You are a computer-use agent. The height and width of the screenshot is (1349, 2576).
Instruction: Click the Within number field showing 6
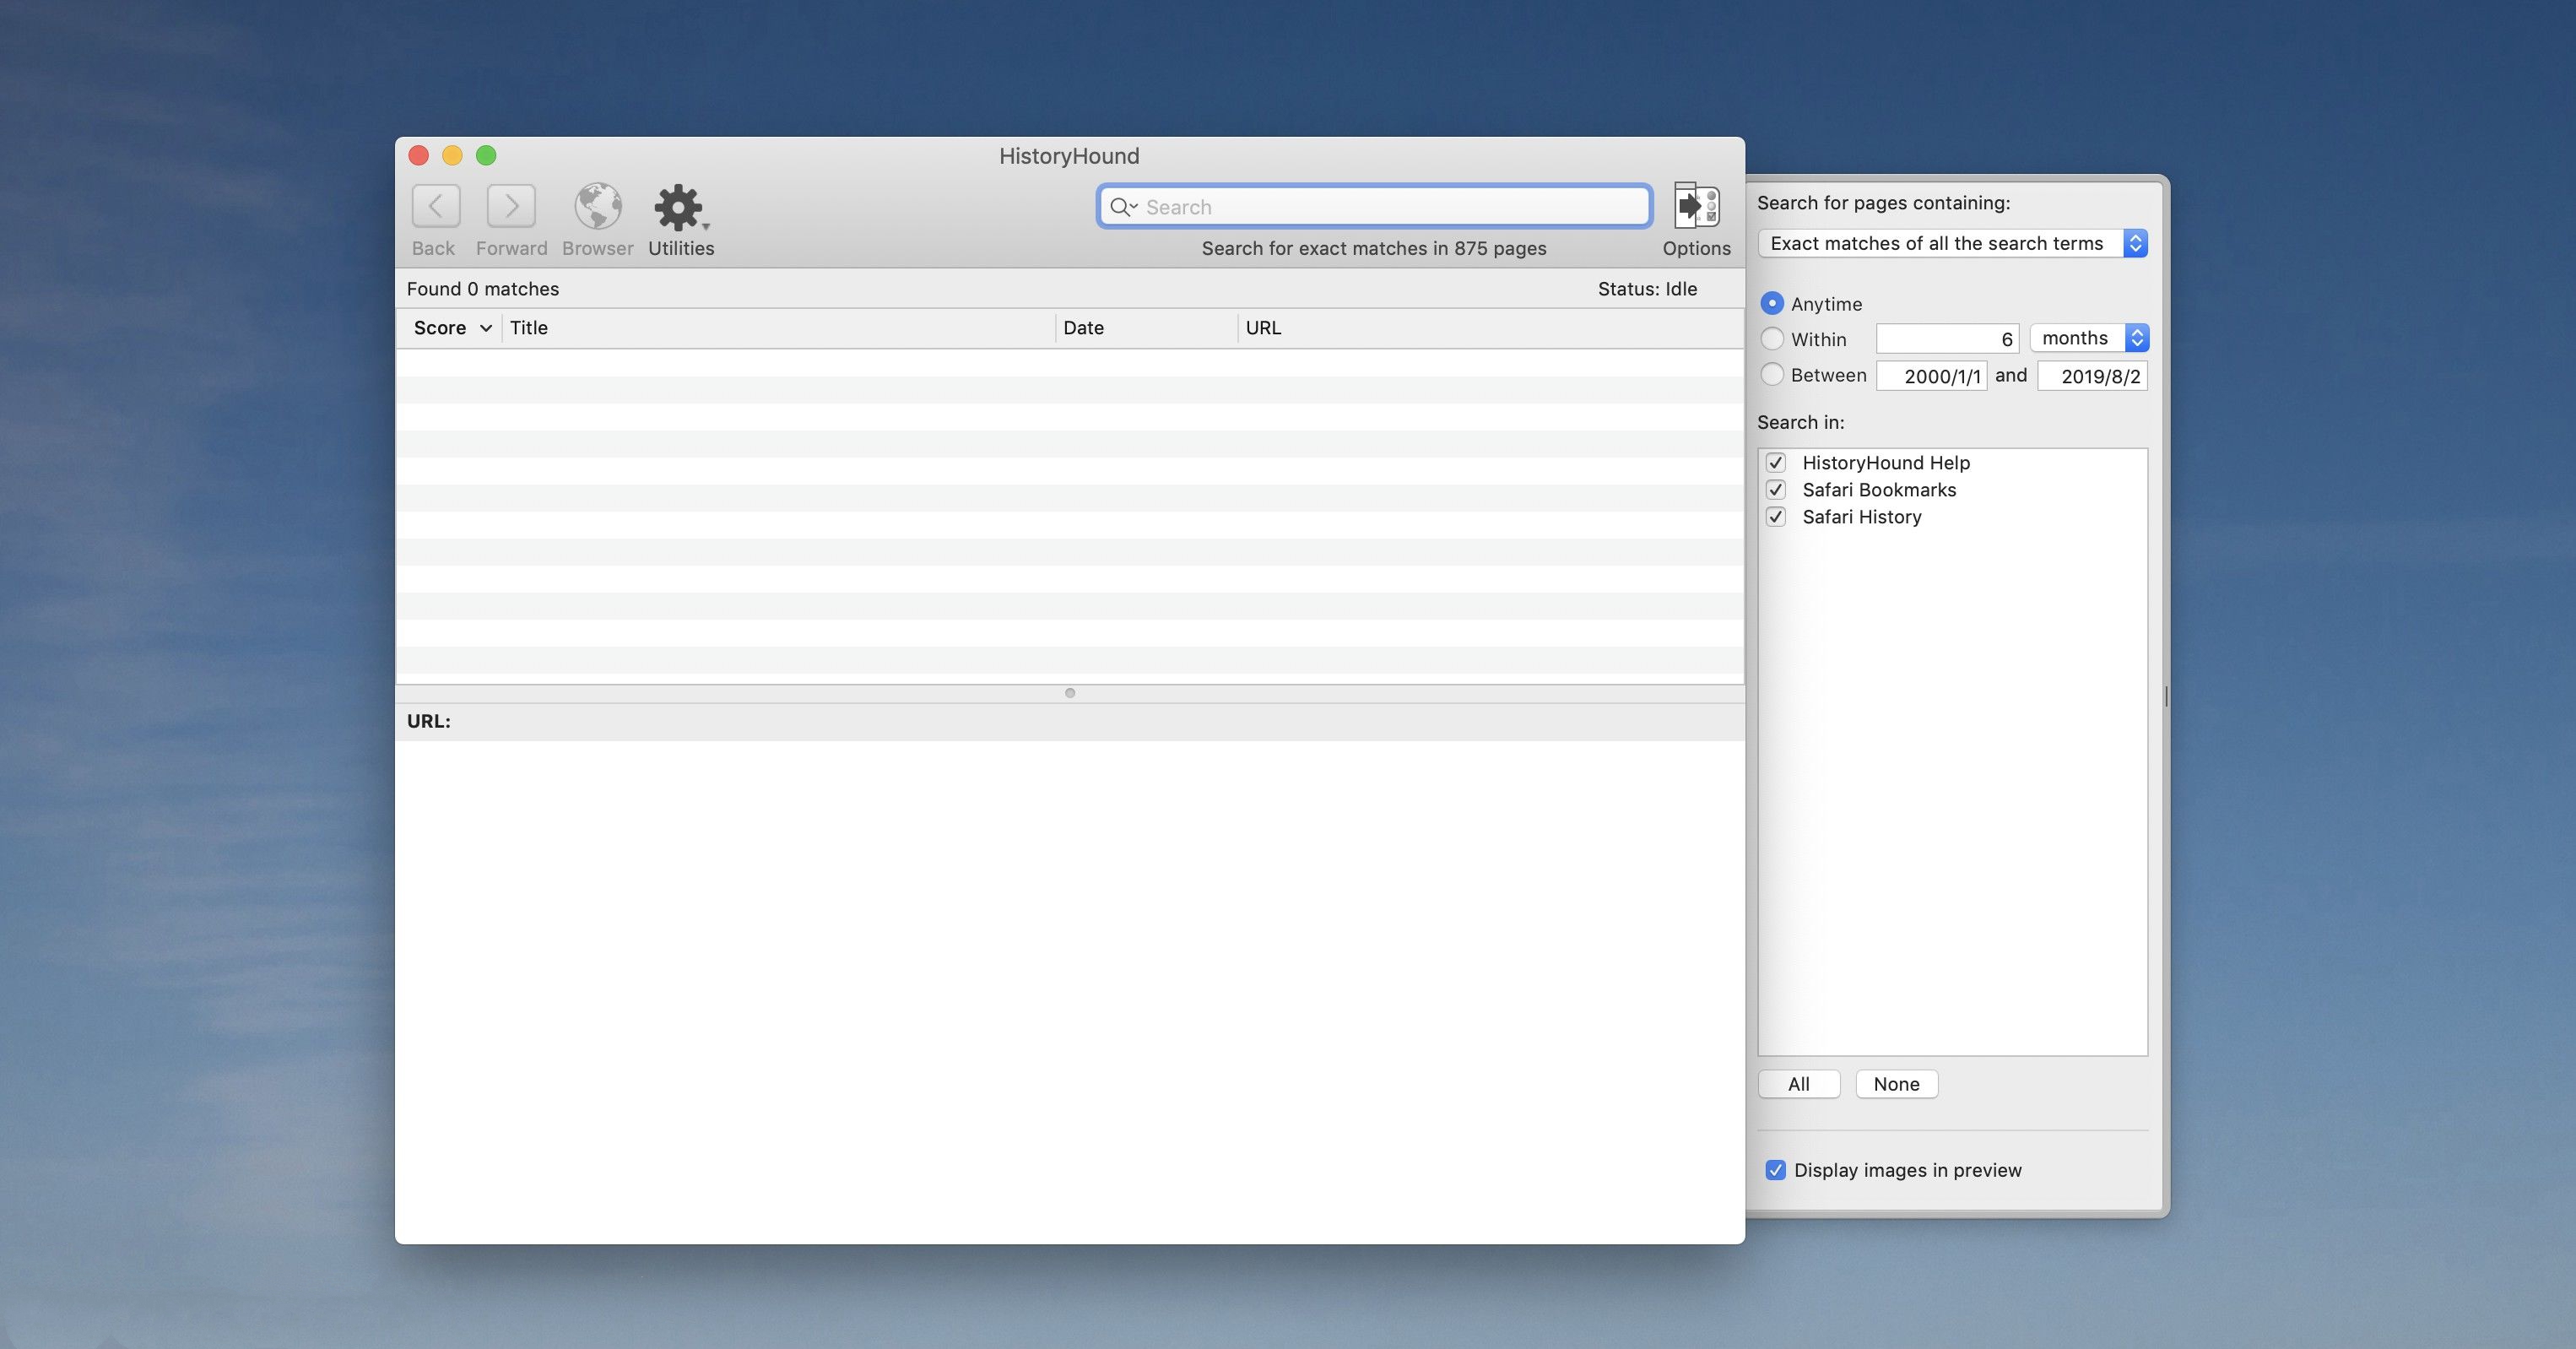[x=1947, y=339]
